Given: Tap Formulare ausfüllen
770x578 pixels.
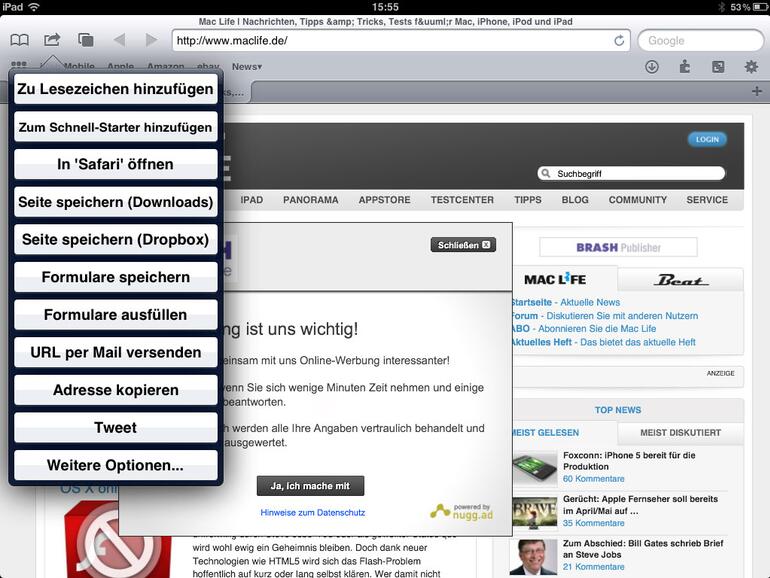Looking at the screenshot, I should click(x=115, y=314).
